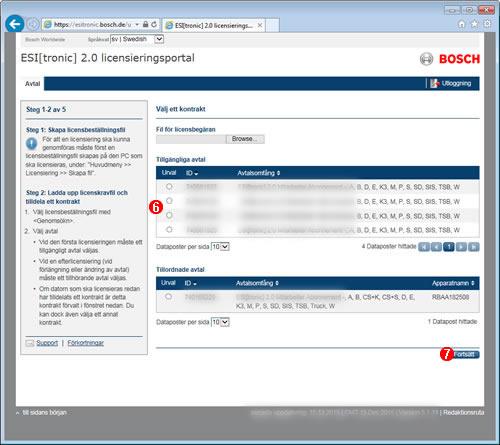500x445 pixels.
Task: Open browser tools gear icon
Action: tap(487, 24)
